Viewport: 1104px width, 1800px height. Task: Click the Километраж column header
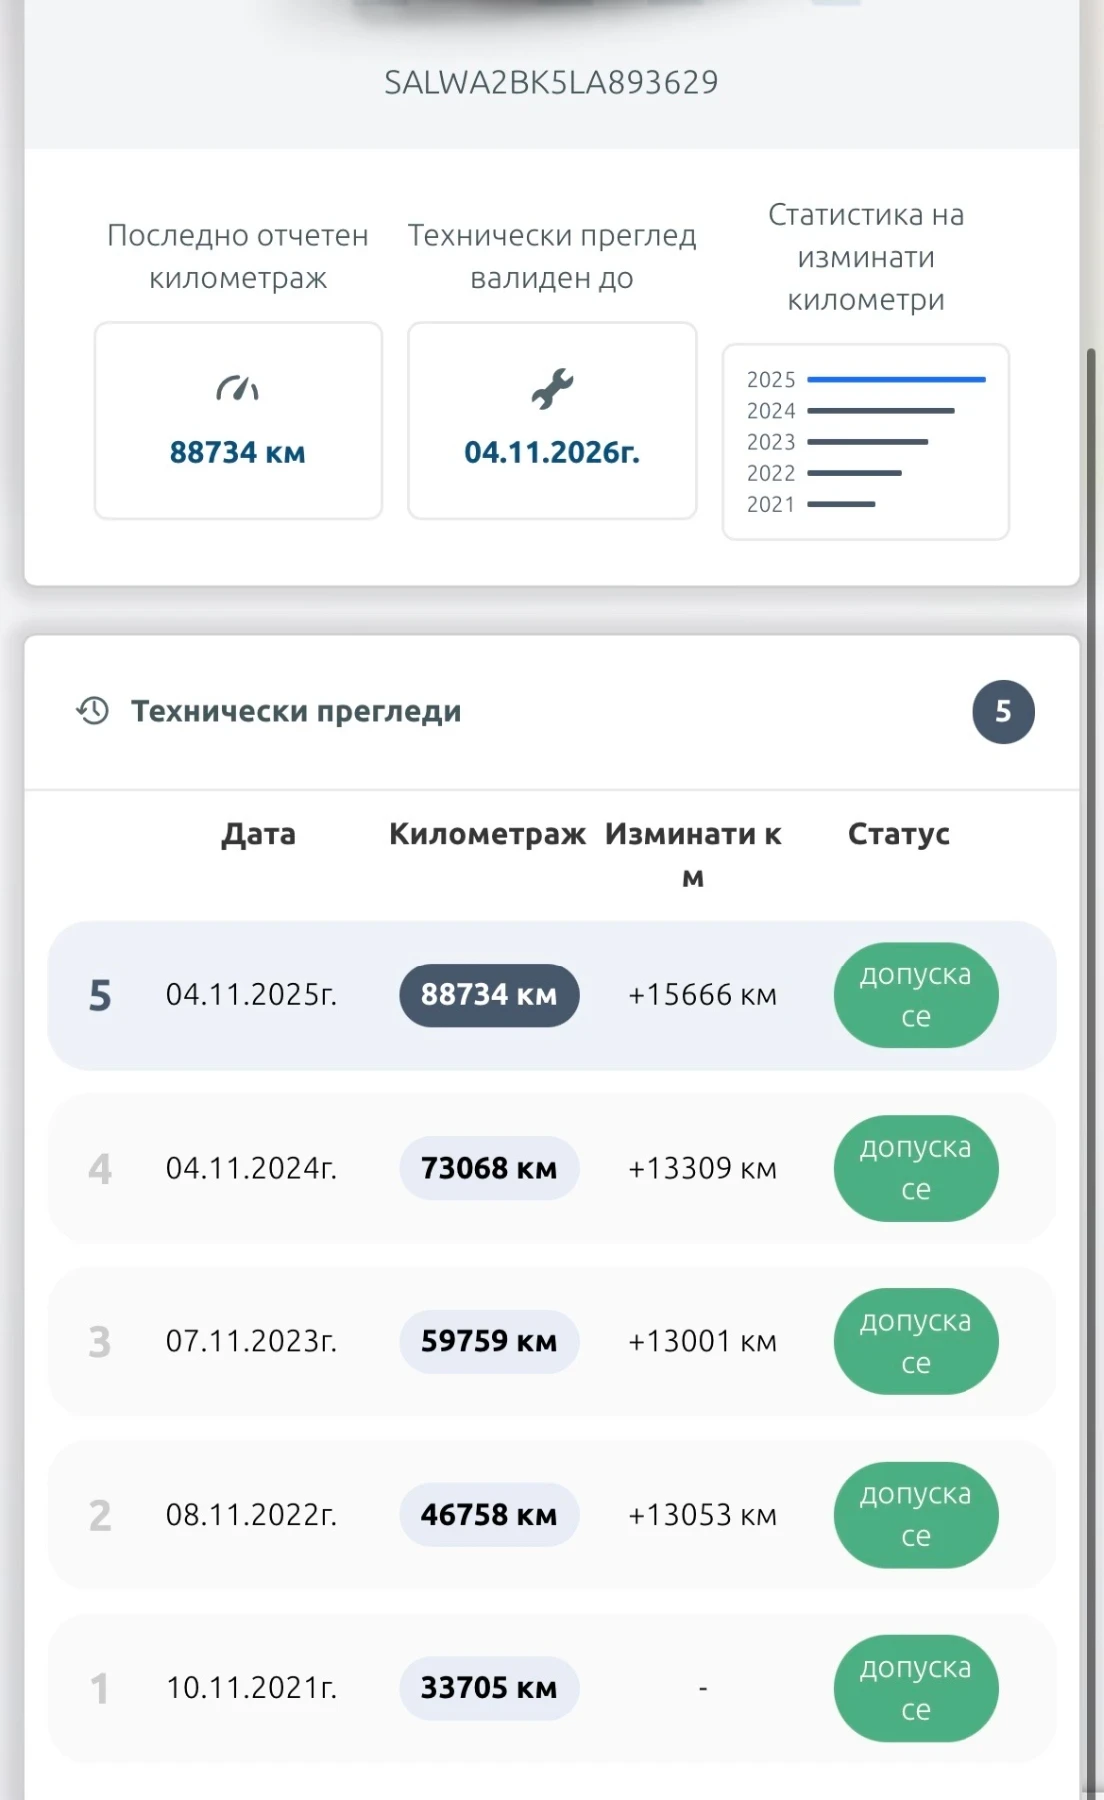pyautogui.click(x=487, y=834)
